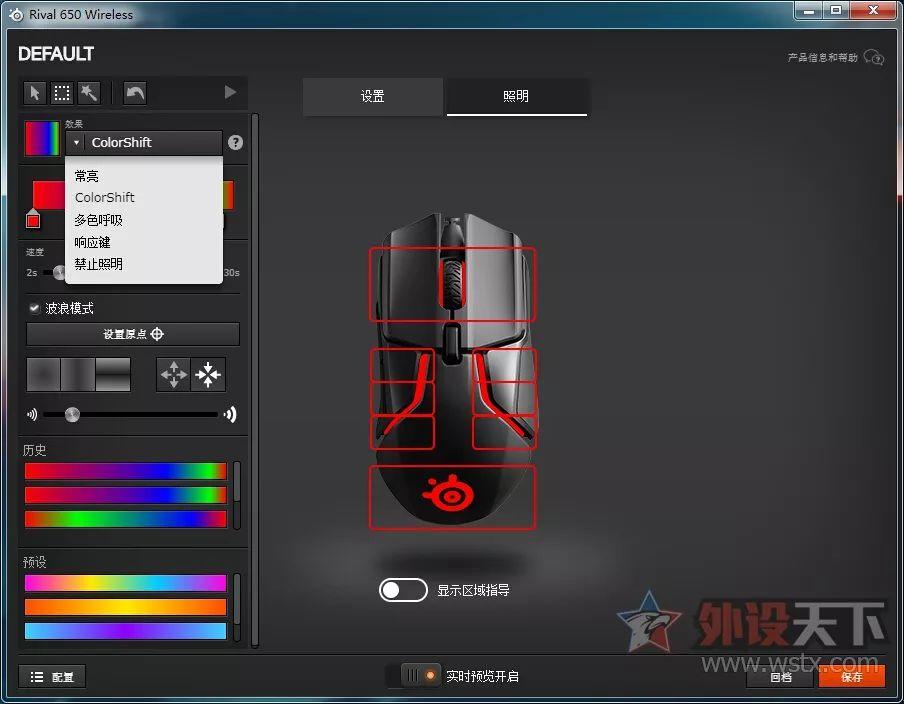Select the vertical wave pattern thumbnail
This screenshot has height=704, width=904.
tap(113, 375)
